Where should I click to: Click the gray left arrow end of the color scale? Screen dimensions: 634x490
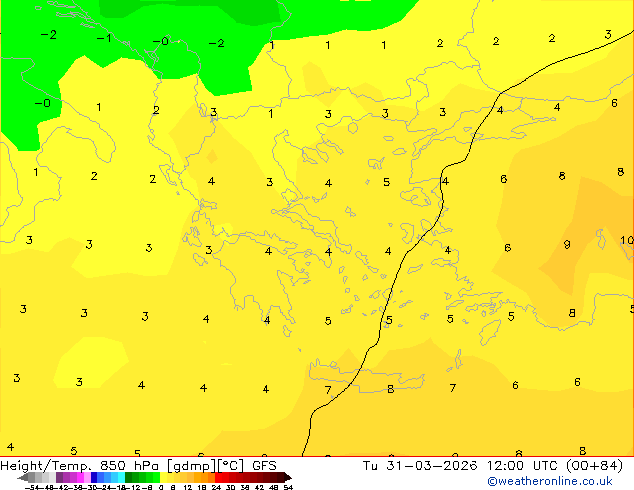pos(23,478)
